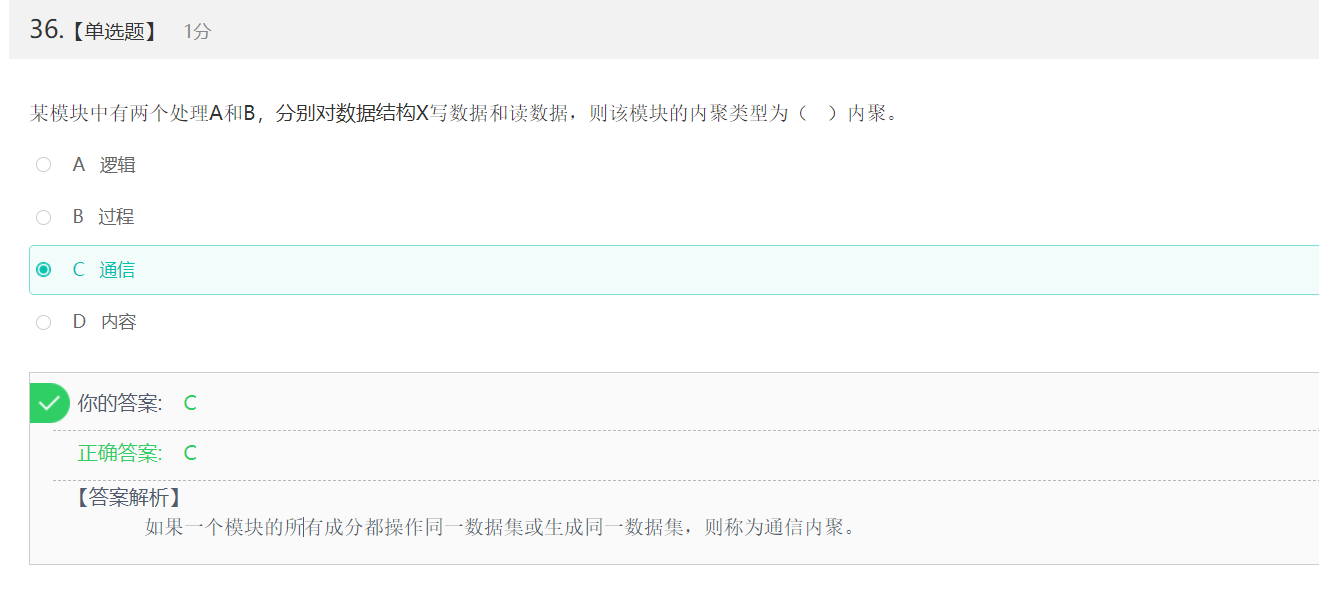Select radio button for option D 内容
The width and height of the screenshot is (1319, 607).
point(43,322)
